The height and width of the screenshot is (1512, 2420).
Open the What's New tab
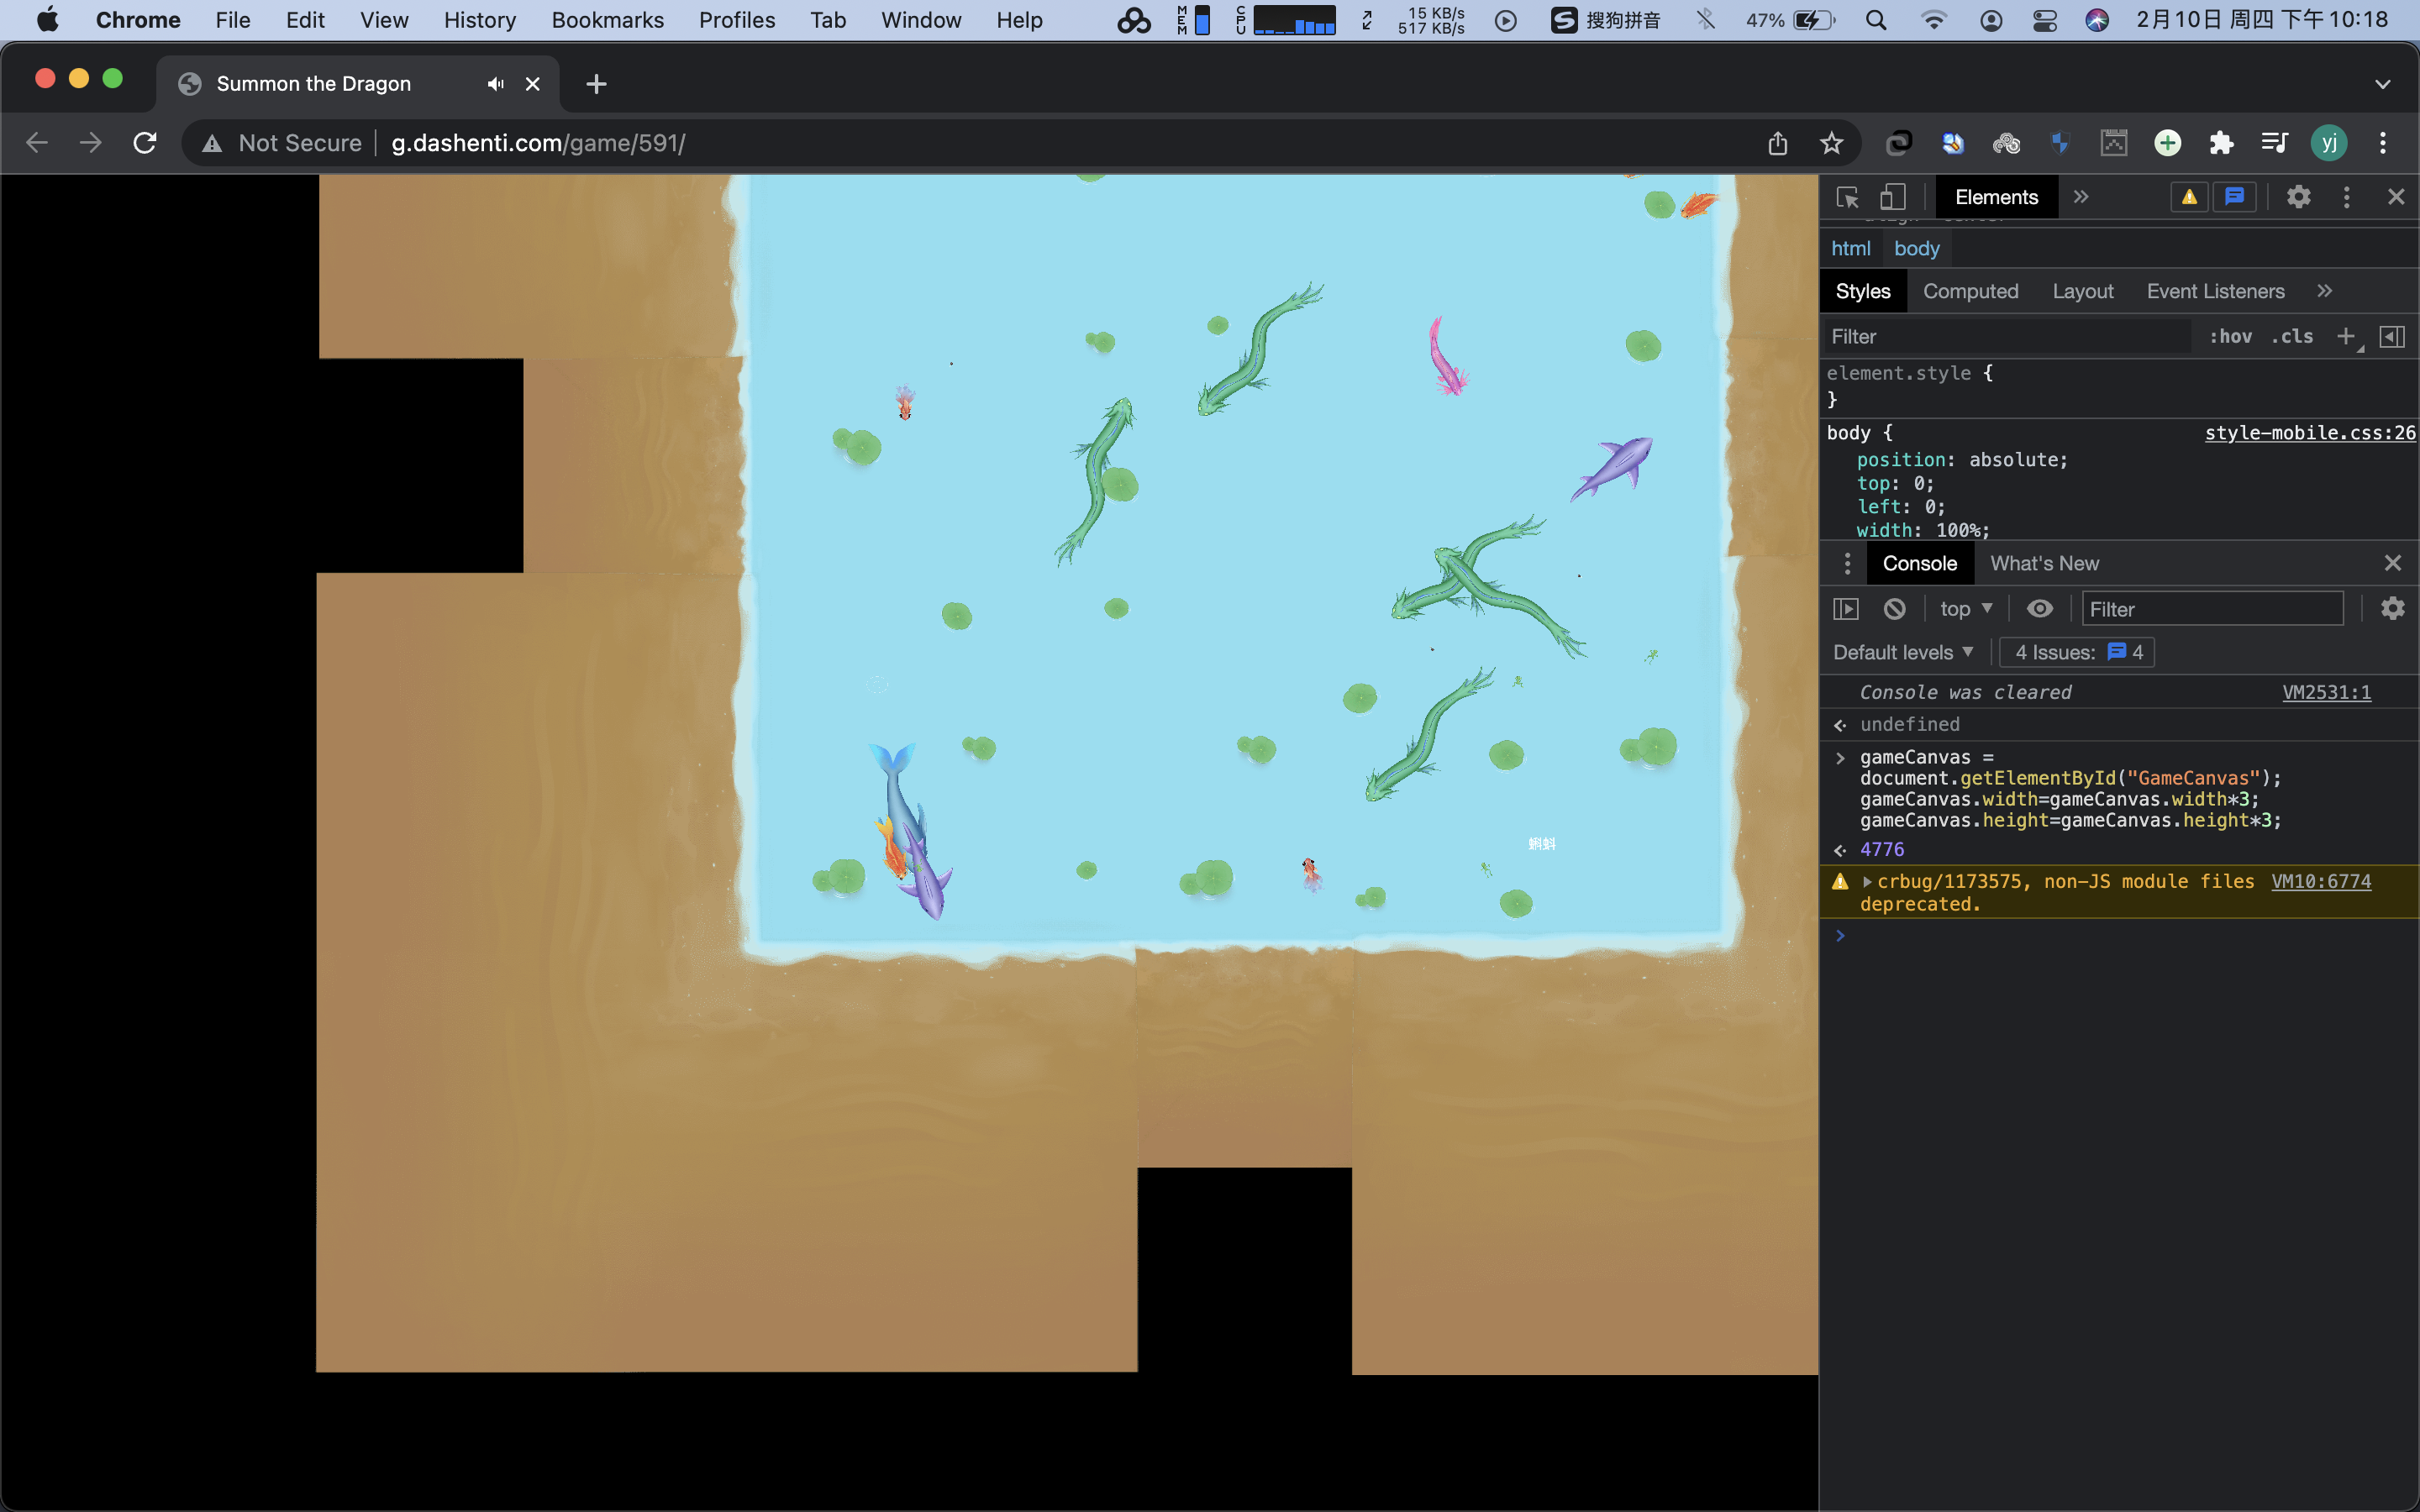pos(2044,563)
